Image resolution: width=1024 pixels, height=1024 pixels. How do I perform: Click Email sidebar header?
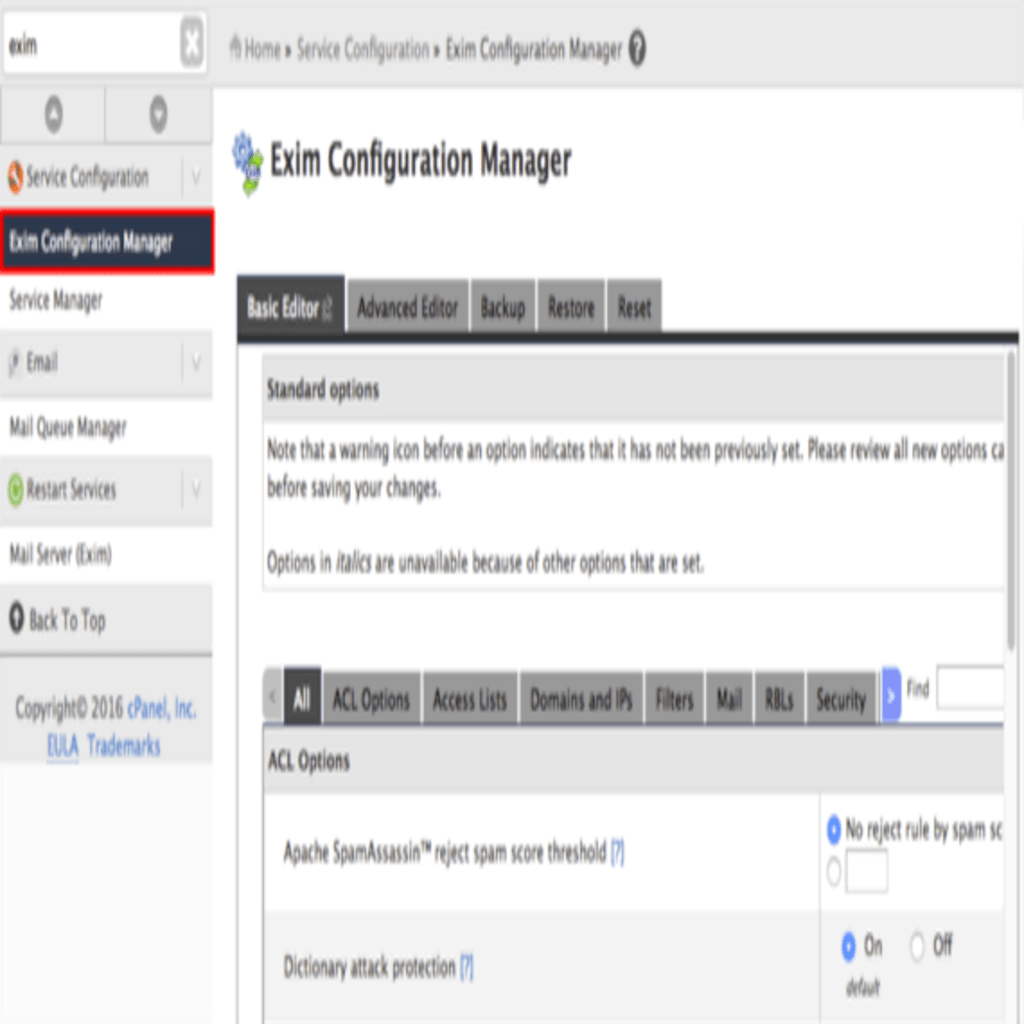click(x=106, y=362)
